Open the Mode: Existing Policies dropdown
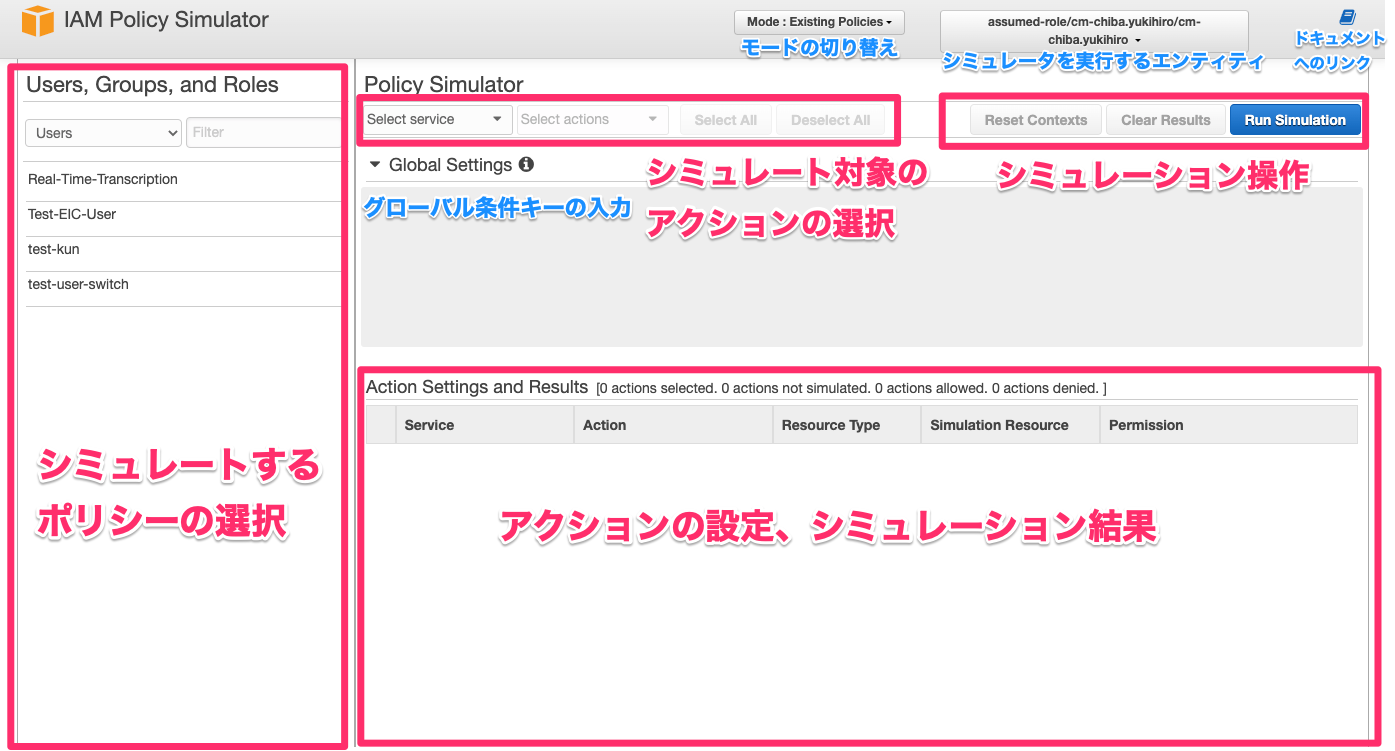 (x=818, y=21)
